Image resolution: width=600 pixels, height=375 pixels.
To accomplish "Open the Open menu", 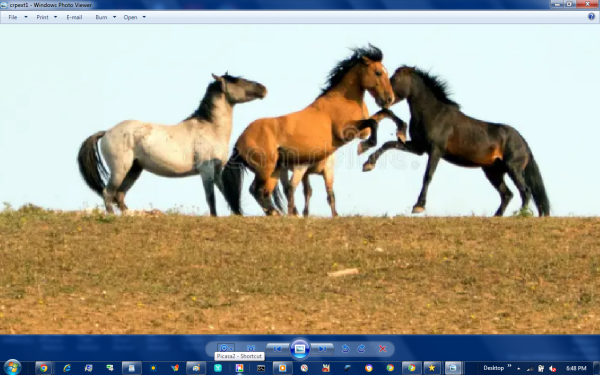I will click(134, 17).
